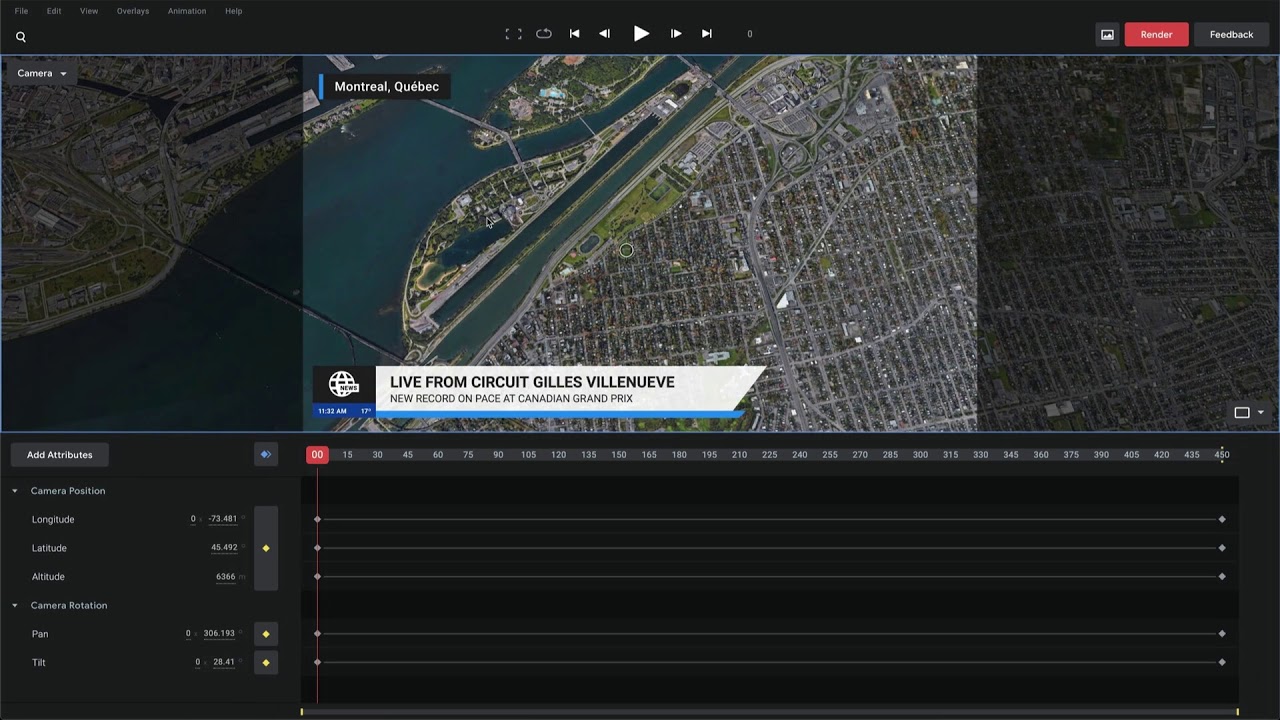Click the Altitude attribute label

[48, 577]
